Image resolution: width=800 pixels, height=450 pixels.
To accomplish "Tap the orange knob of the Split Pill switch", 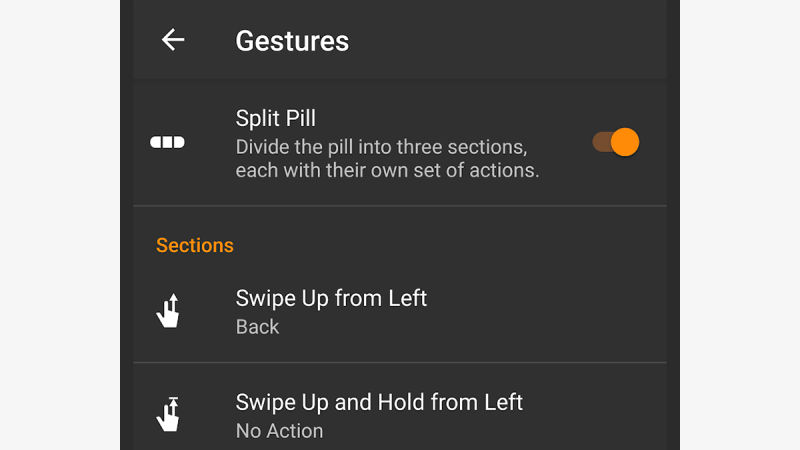I will pos(625,142).
